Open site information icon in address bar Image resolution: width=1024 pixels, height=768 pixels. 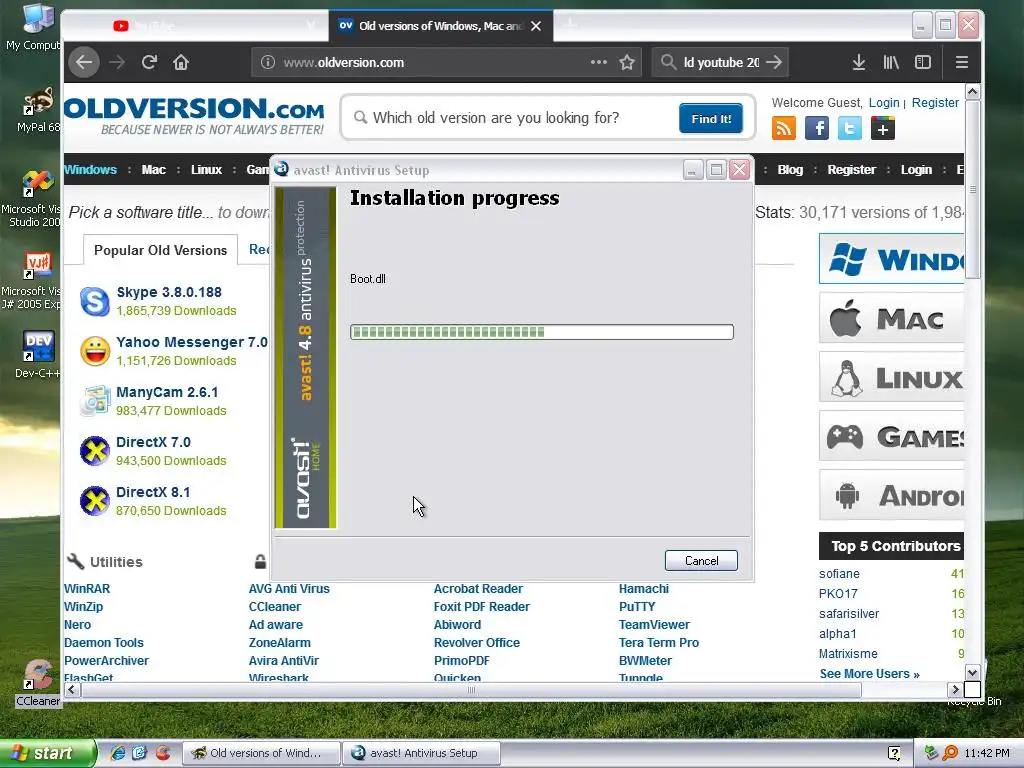click(x=268, y=62)
